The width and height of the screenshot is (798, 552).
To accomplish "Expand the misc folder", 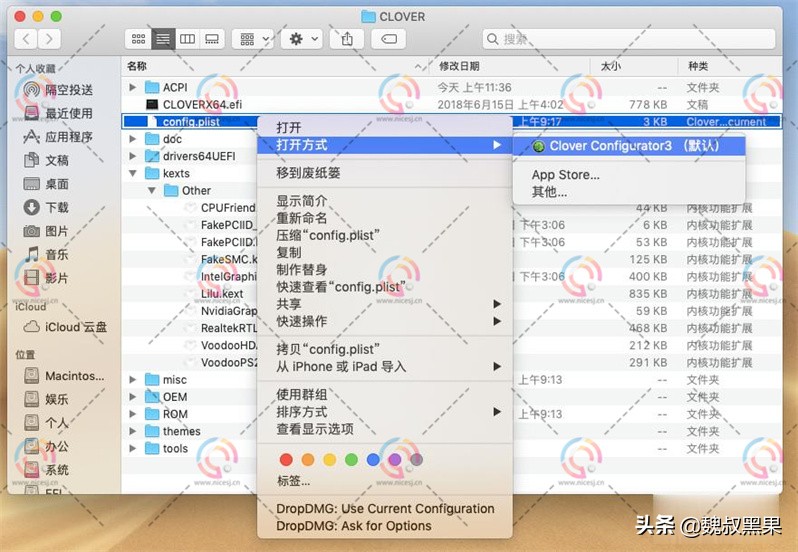I will (x=132, y=380).
